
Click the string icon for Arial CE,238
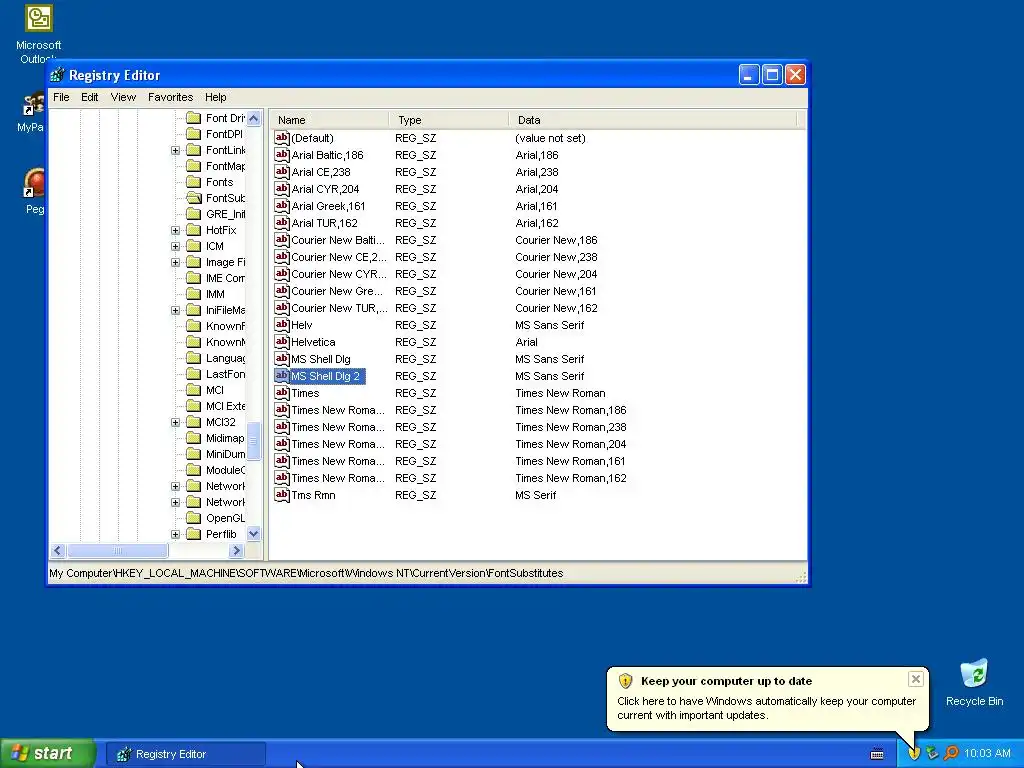281,172
